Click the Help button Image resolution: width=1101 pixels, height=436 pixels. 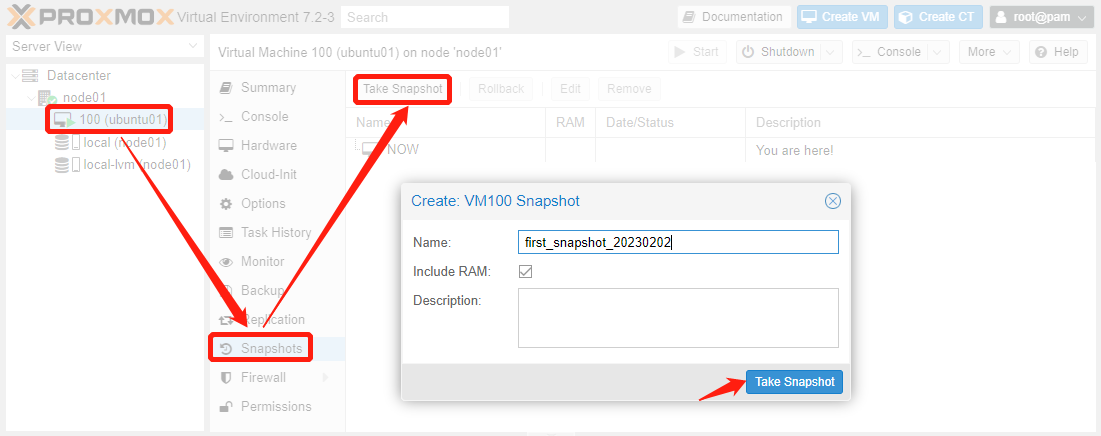[1058, 52]
